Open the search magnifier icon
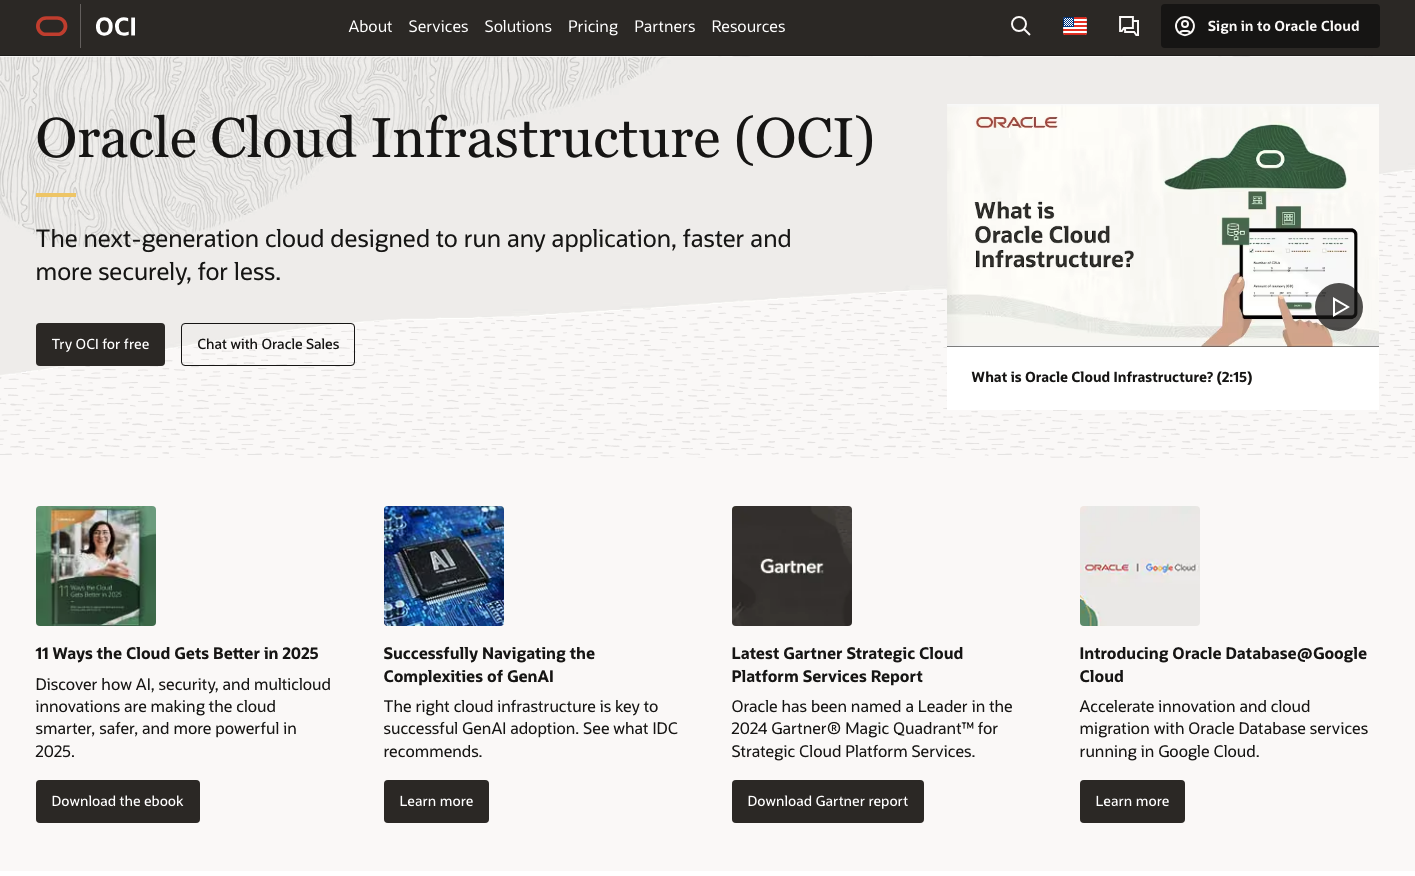This screenshot has width=1415, height=876. (1020, 26)
